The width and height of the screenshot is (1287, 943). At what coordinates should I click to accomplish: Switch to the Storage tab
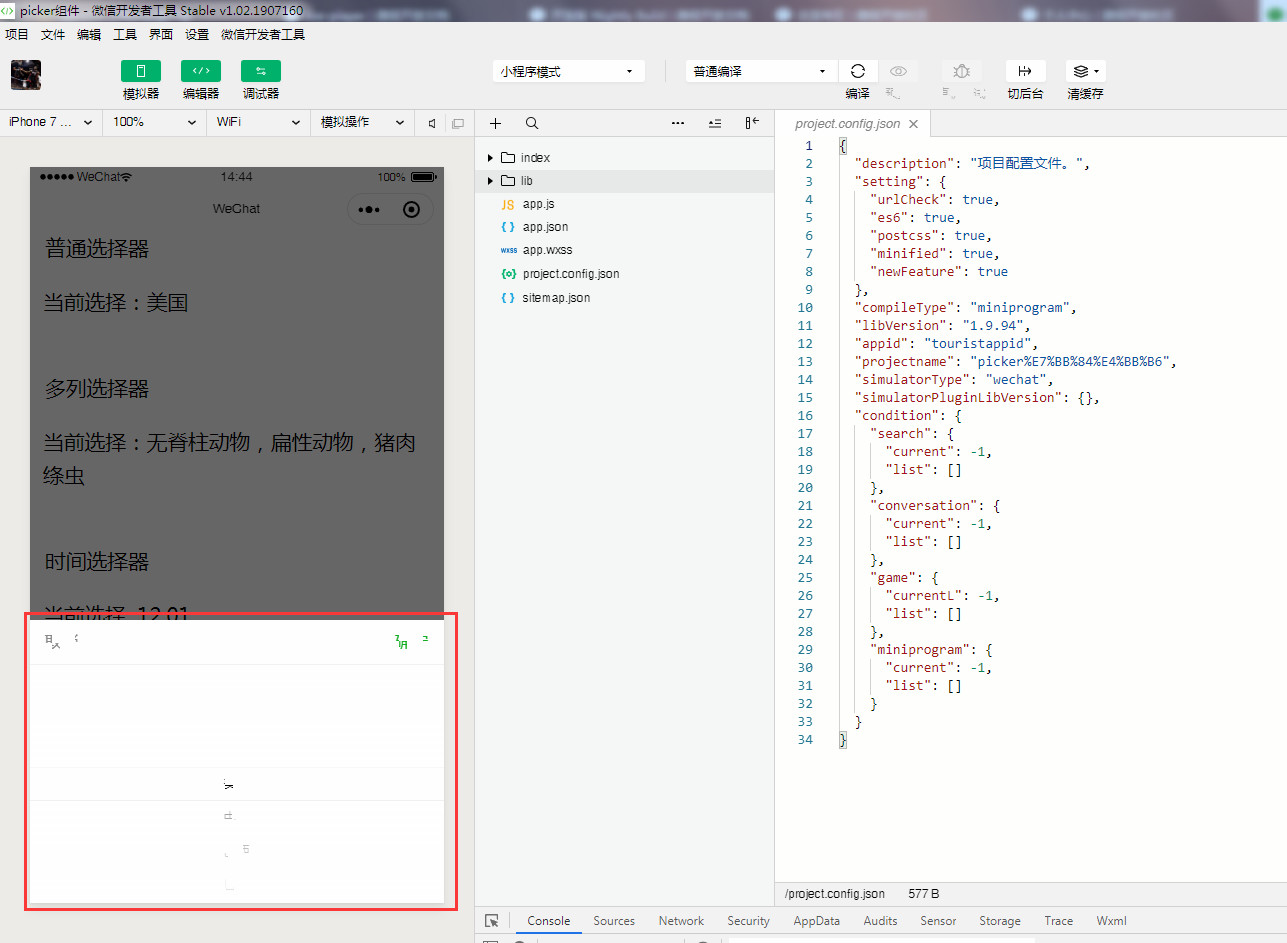pyautogui.click(x=1000, y=921)
